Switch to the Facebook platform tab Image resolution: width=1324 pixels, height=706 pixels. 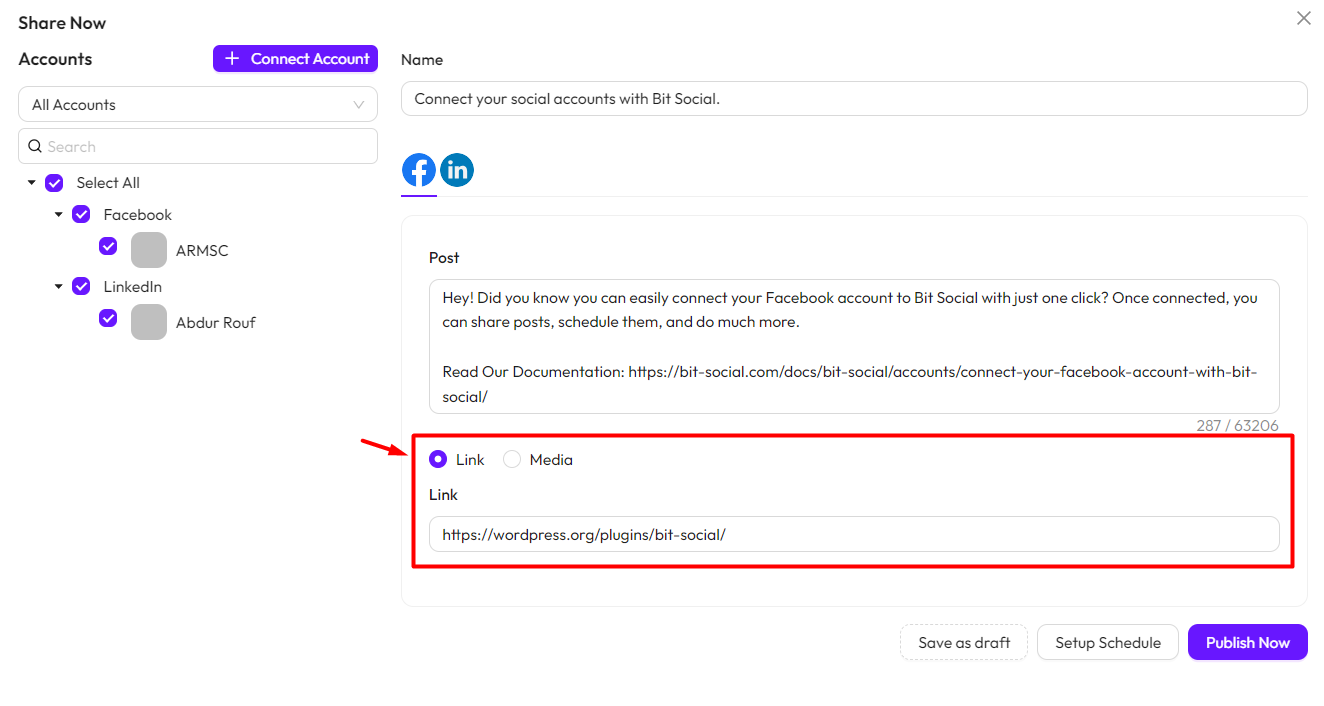click(x=419, y=170)
